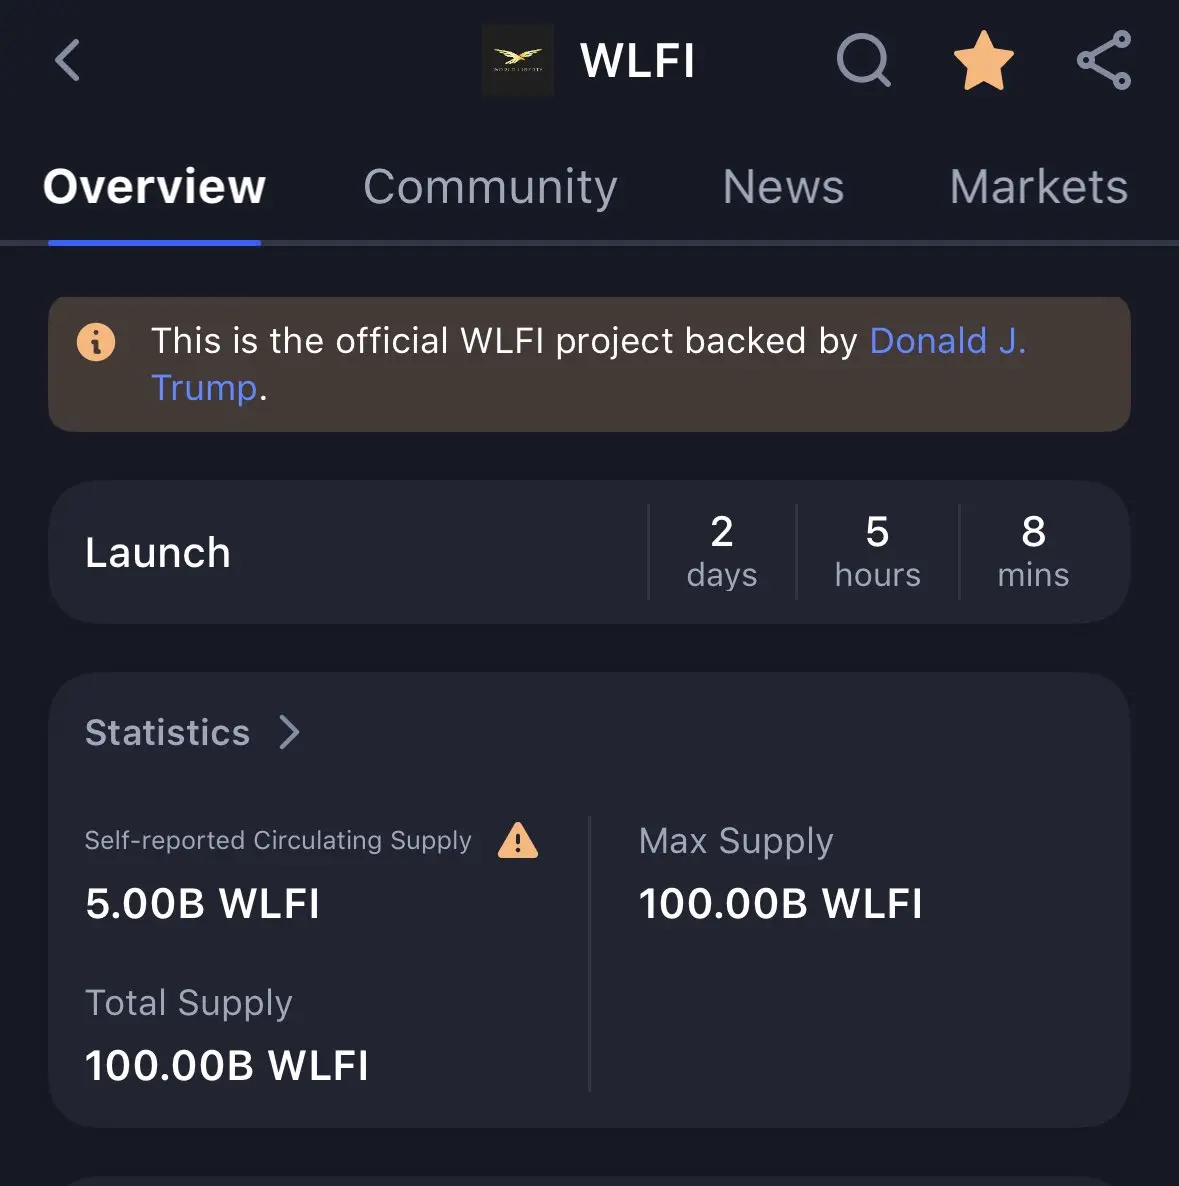Image resolution: width=1179 pixels, height=1186 pixels.
Task: Tap the Self-reported Circulating Supply label
Action: pos(278,840)
